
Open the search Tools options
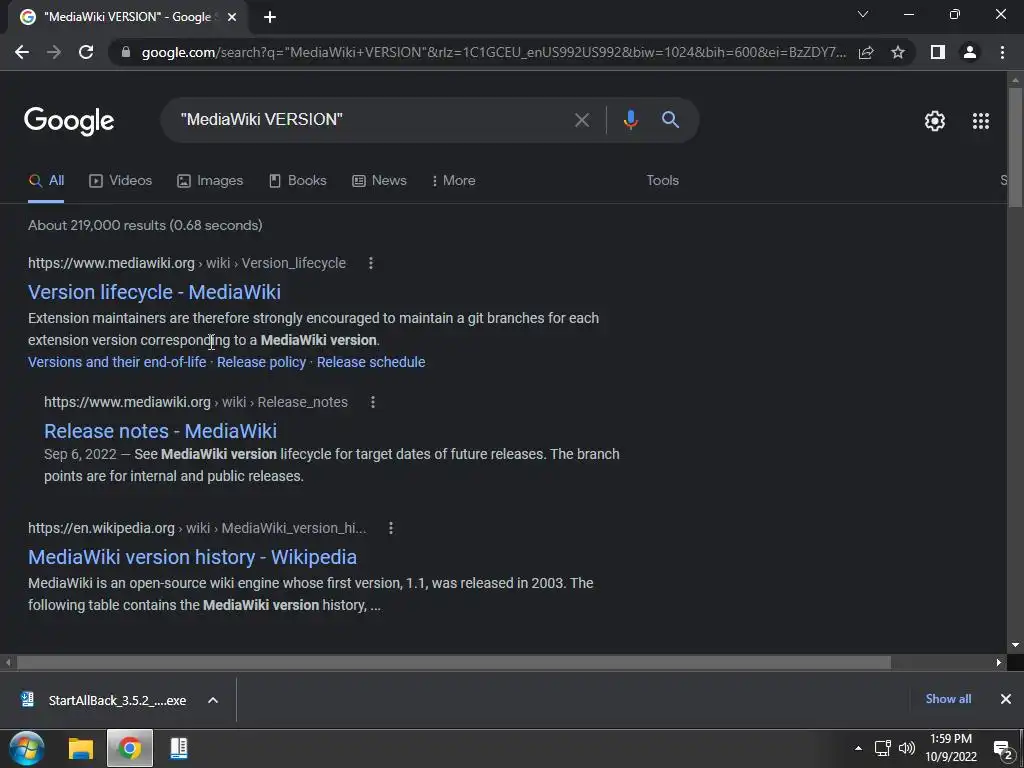tap(662, 181)
